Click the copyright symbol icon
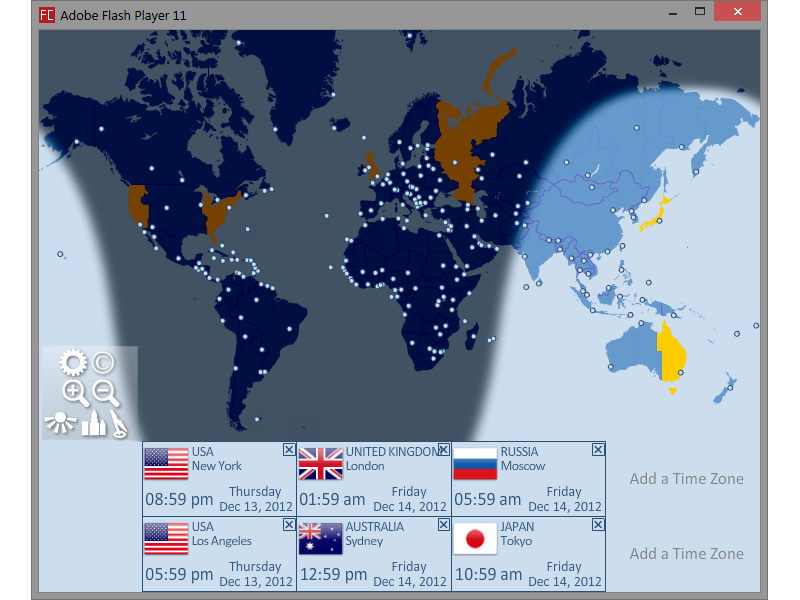This screenshot has height=600, width=800. (x=104, y=363)
